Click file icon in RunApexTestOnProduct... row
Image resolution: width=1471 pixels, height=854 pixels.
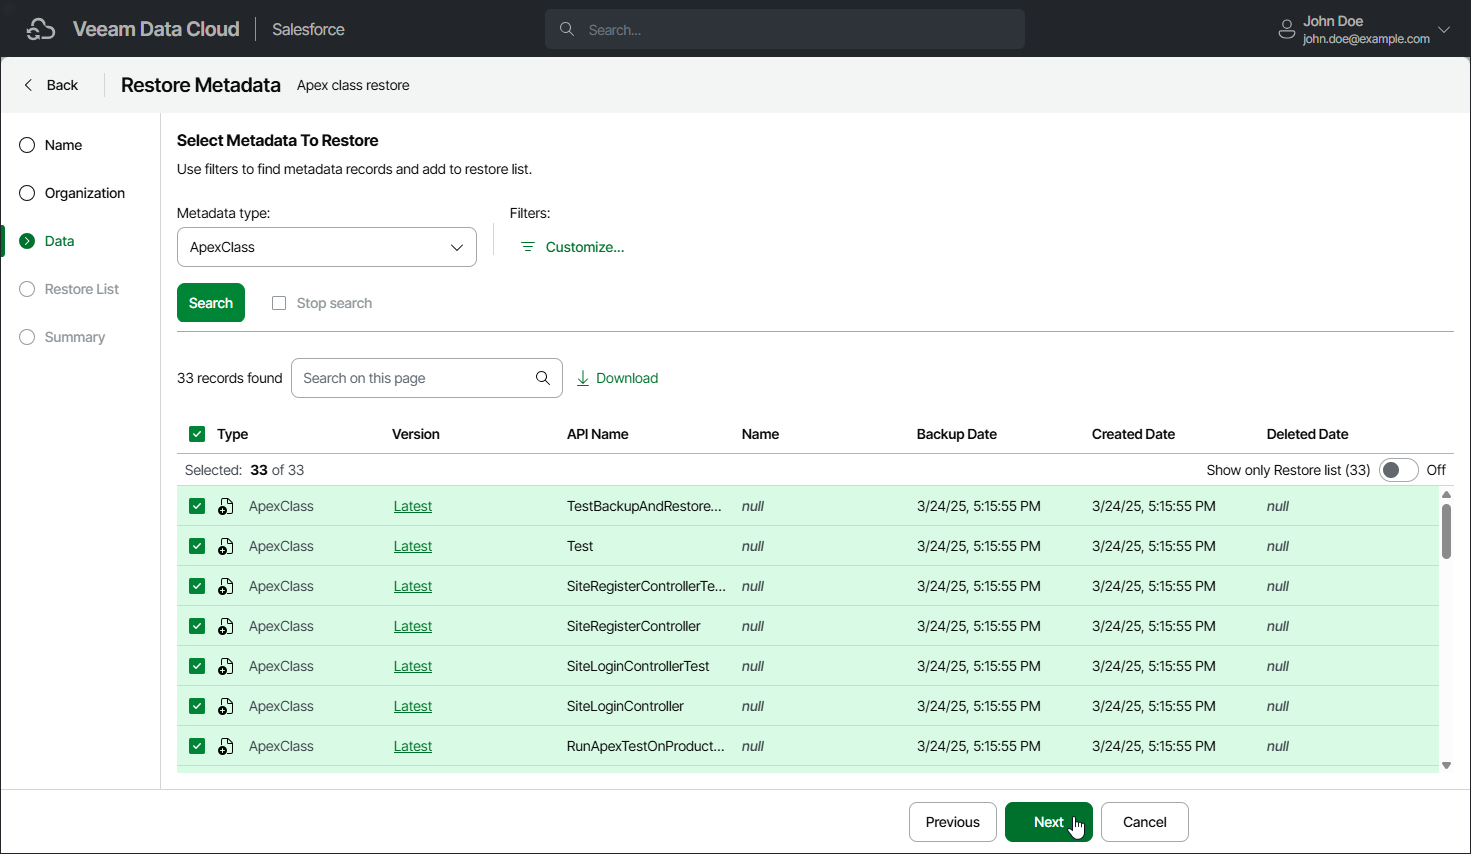(226, 746)
